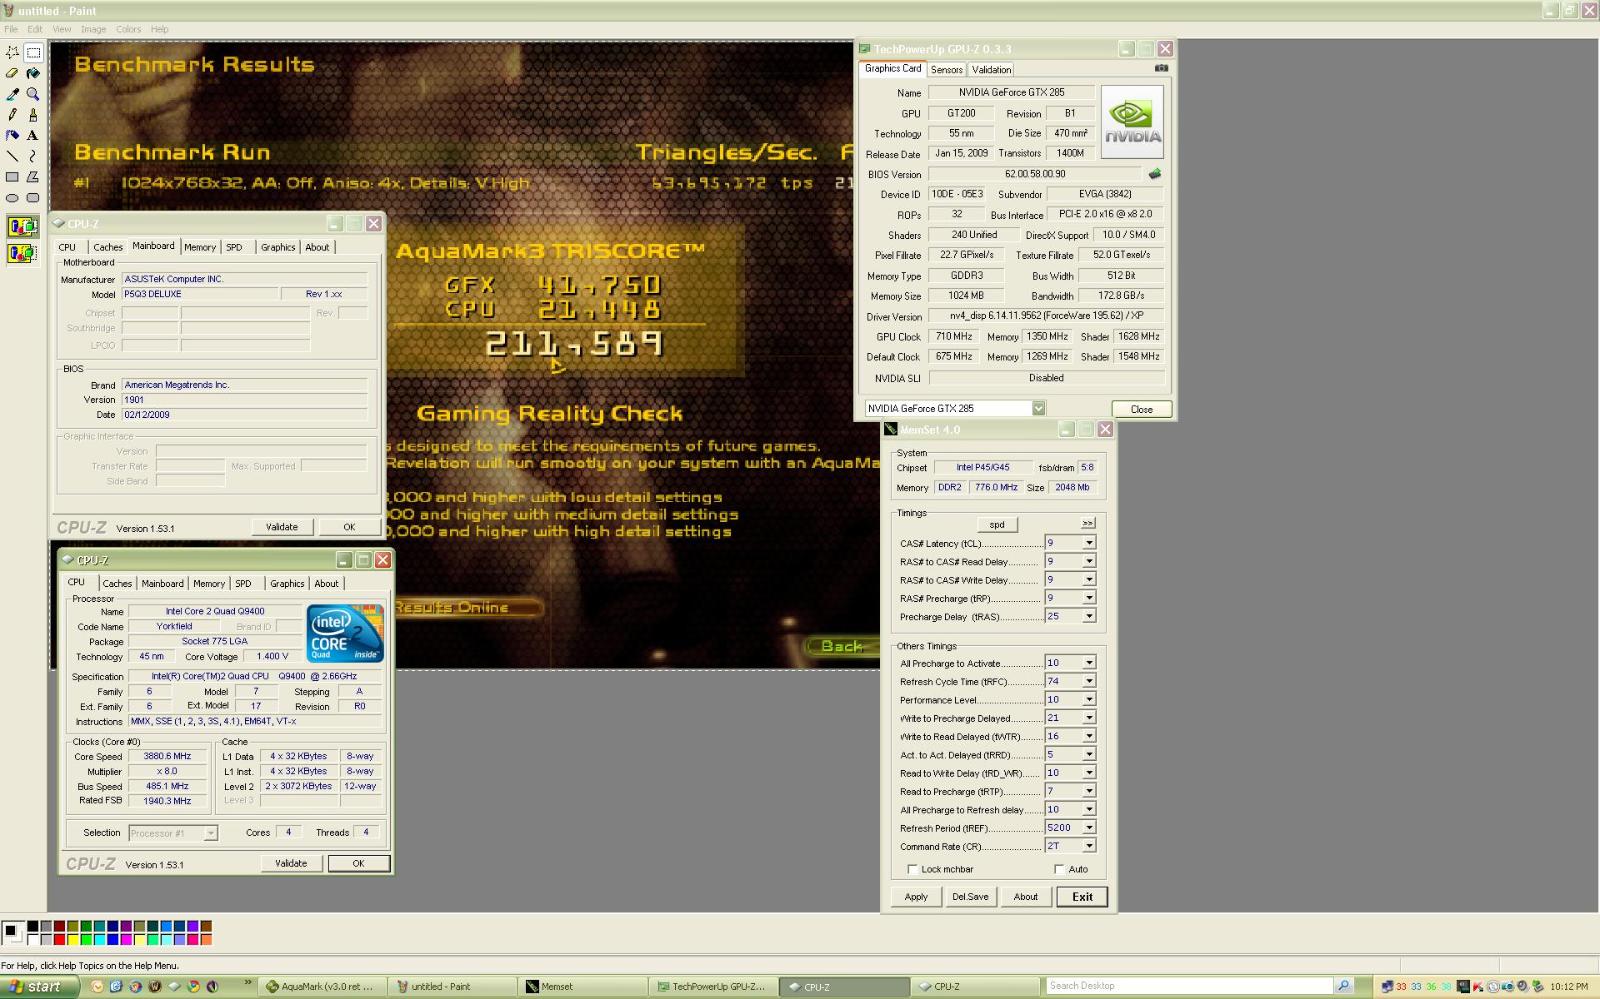This screenshot has height=999, width=1600.
Task: Open the Refresh Period (tREF) dropdown
Action: pos(1089,828)
